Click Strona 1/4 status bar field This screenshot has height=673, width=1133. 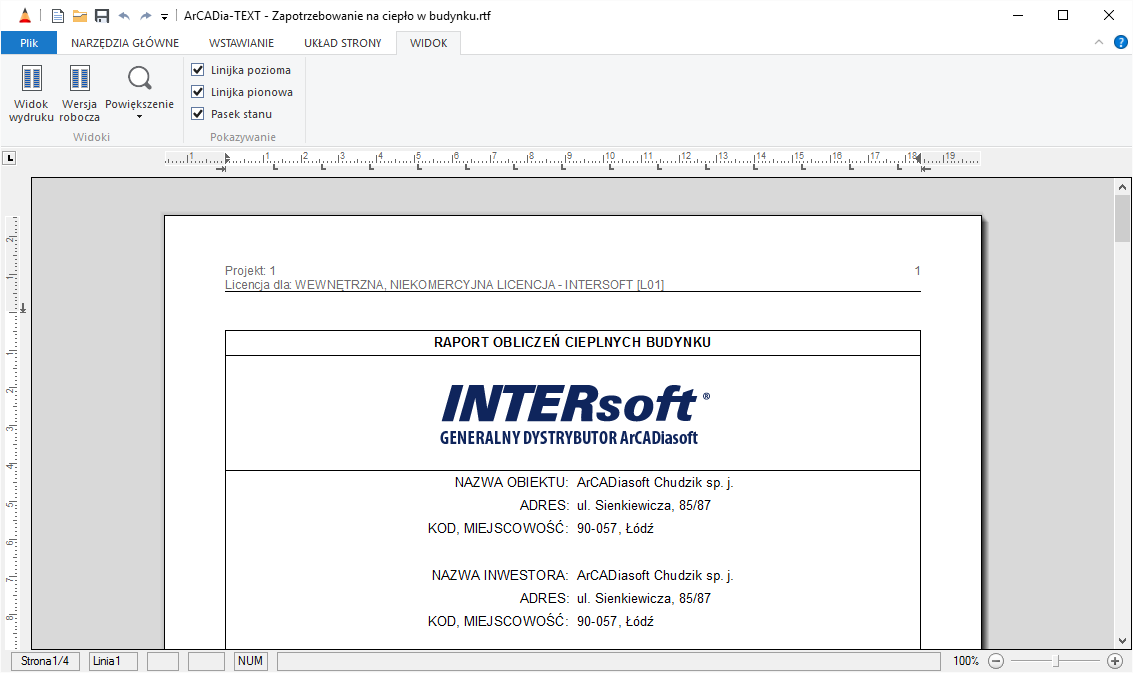coord(45,661)
